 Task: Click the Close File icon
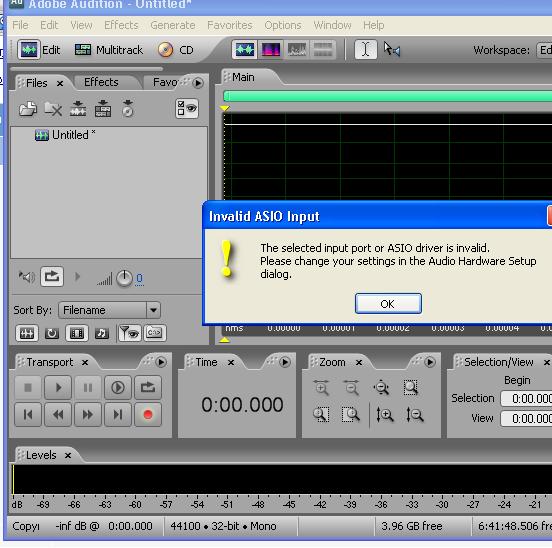tap(53, 109)
